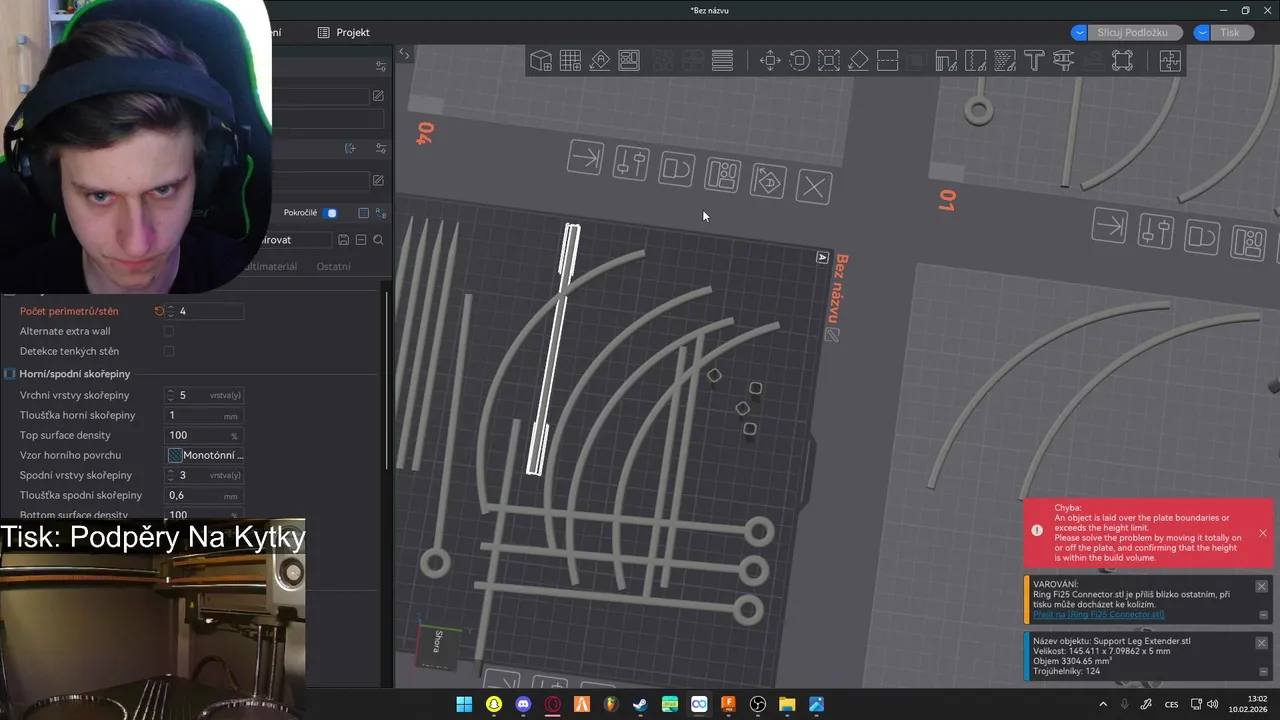This screenshot has width=1280, height=720.
Task: Click Slicuj Podložku button
Action: coord(1133,33)
